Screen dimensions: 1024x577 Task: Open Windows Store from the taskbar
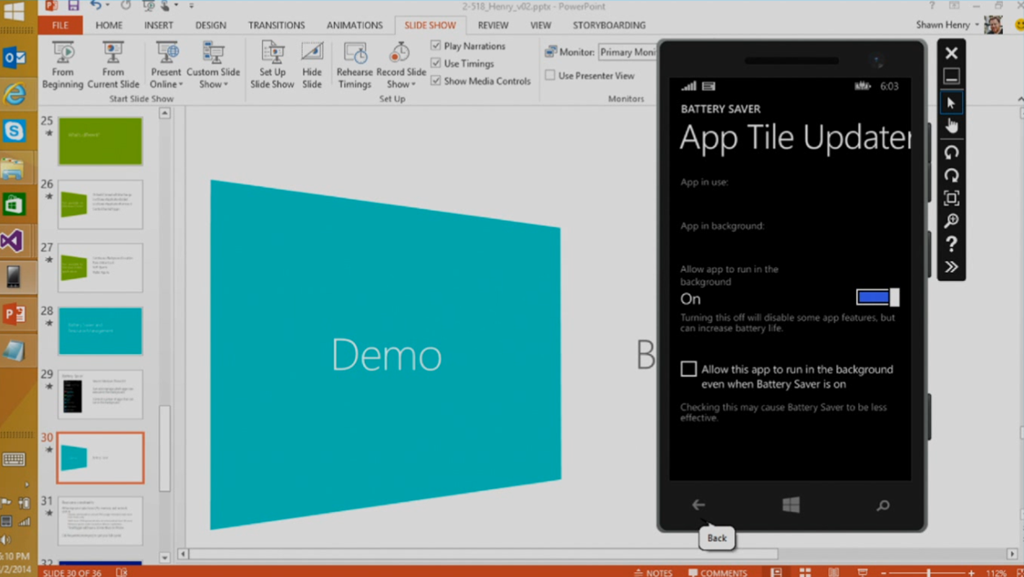click(14, 204)
